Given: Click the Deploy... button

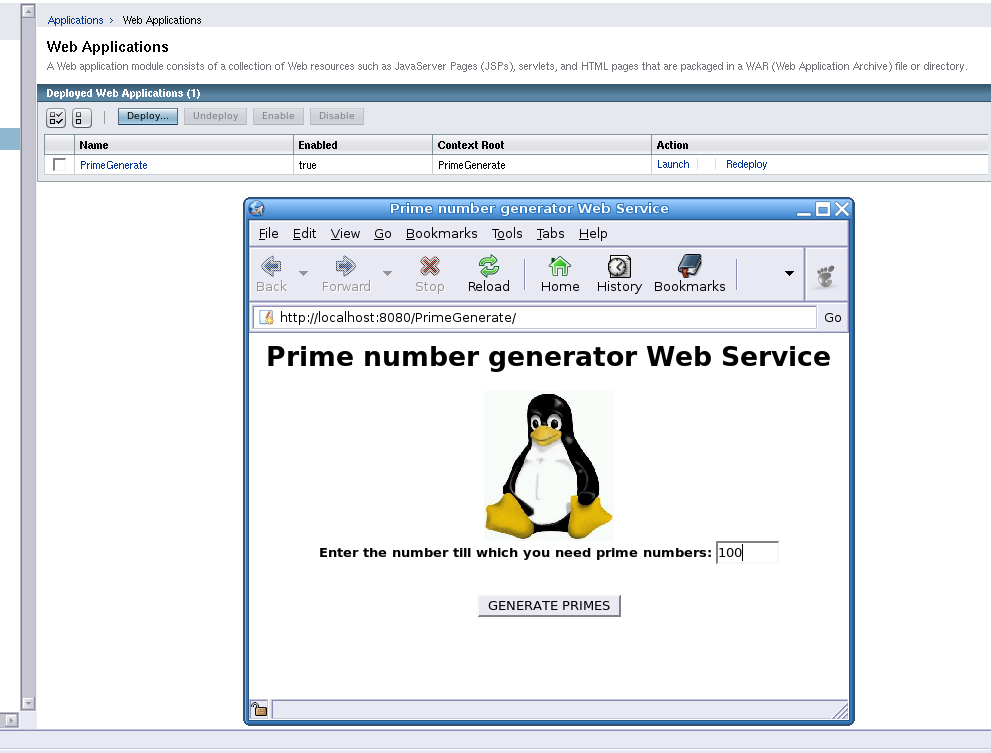Looking at the screenshot, I should [x=148, y=116].
